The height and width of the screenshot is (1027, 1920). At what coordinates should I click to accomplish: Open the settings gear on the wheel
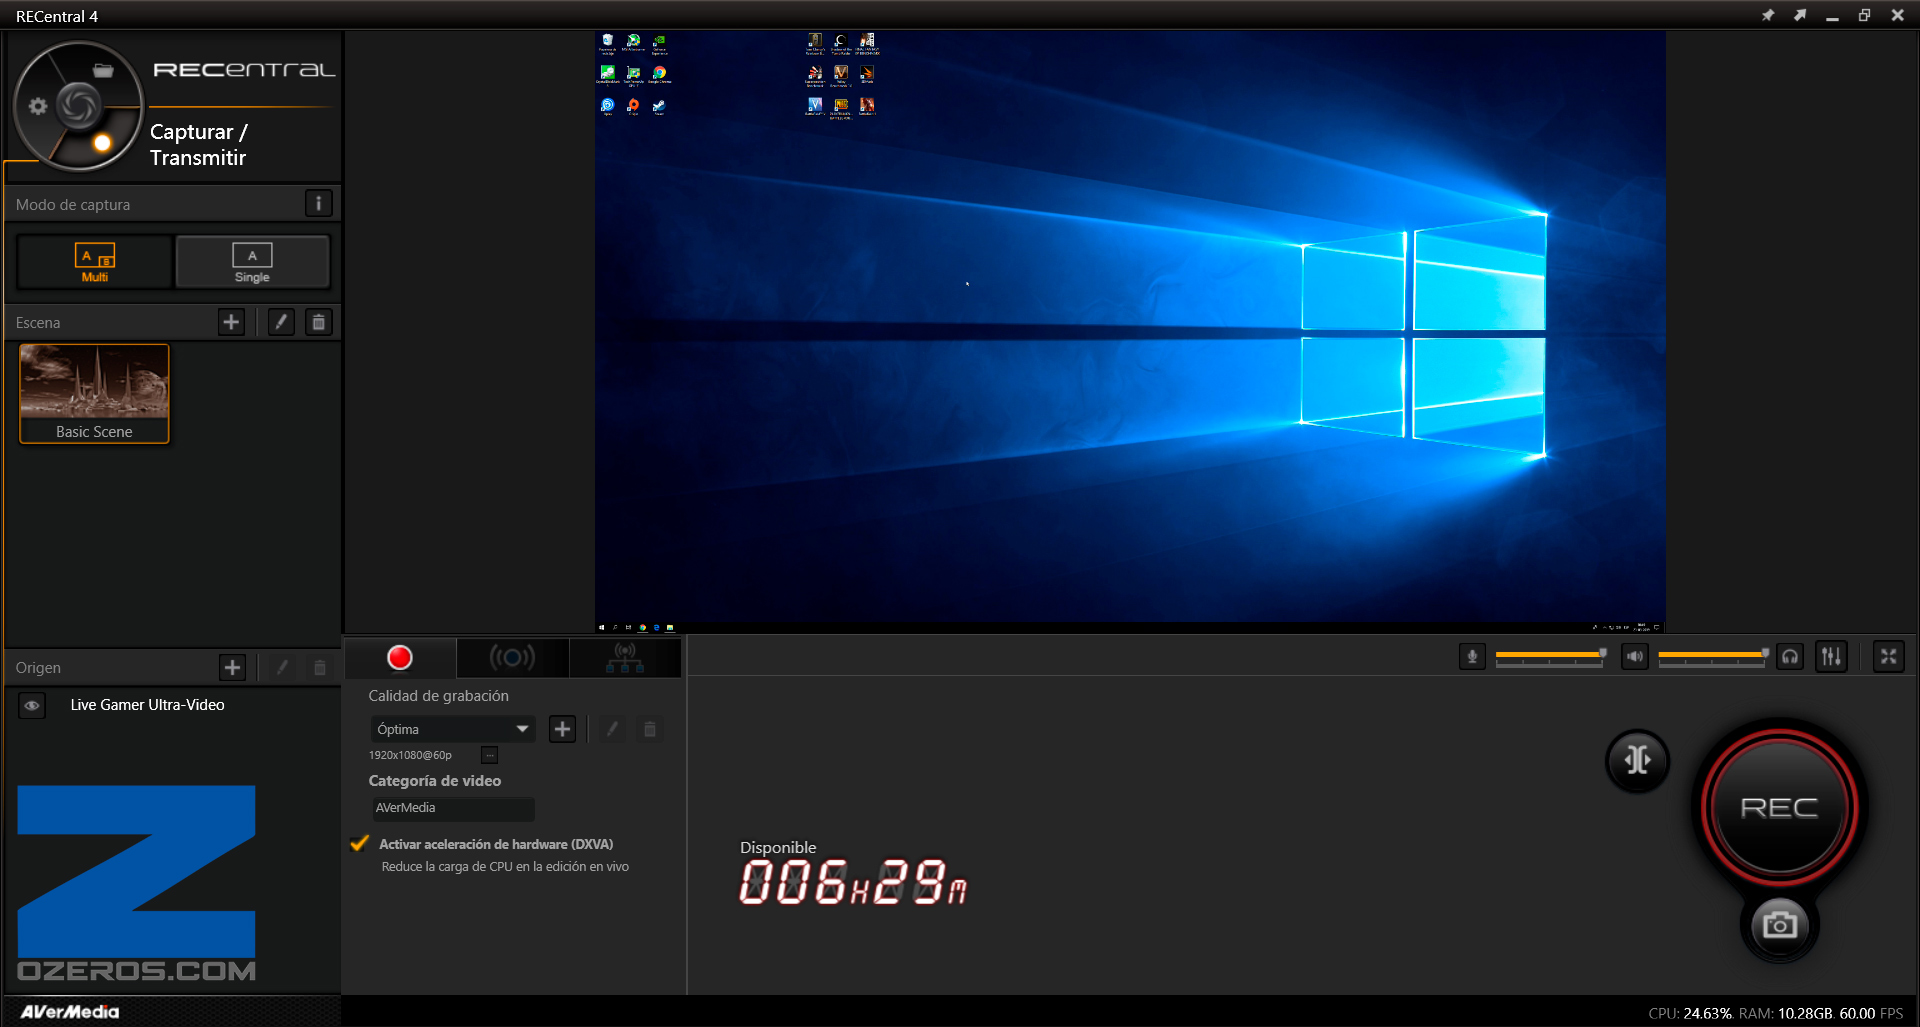click(x=38, y=106)
